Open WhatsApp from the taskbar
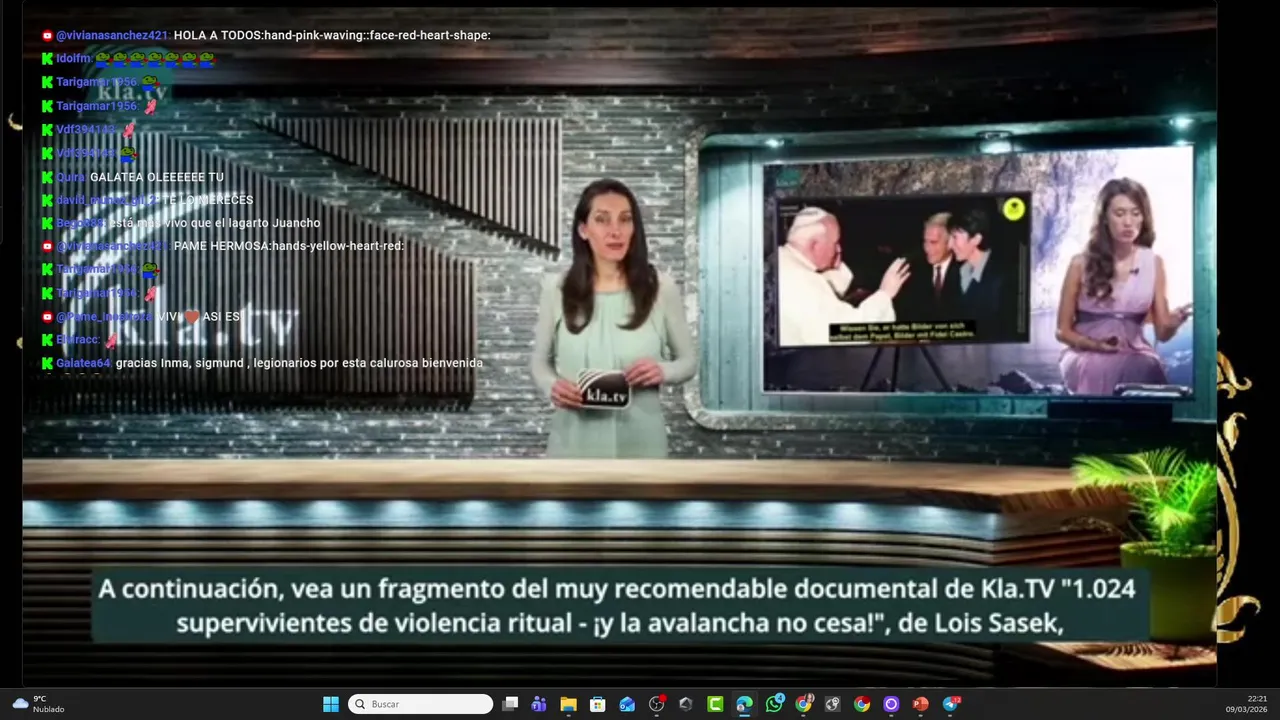Image resolution: width=1280 pixels, height=720 pixels. pyautogui.click(x=774, y=704)
